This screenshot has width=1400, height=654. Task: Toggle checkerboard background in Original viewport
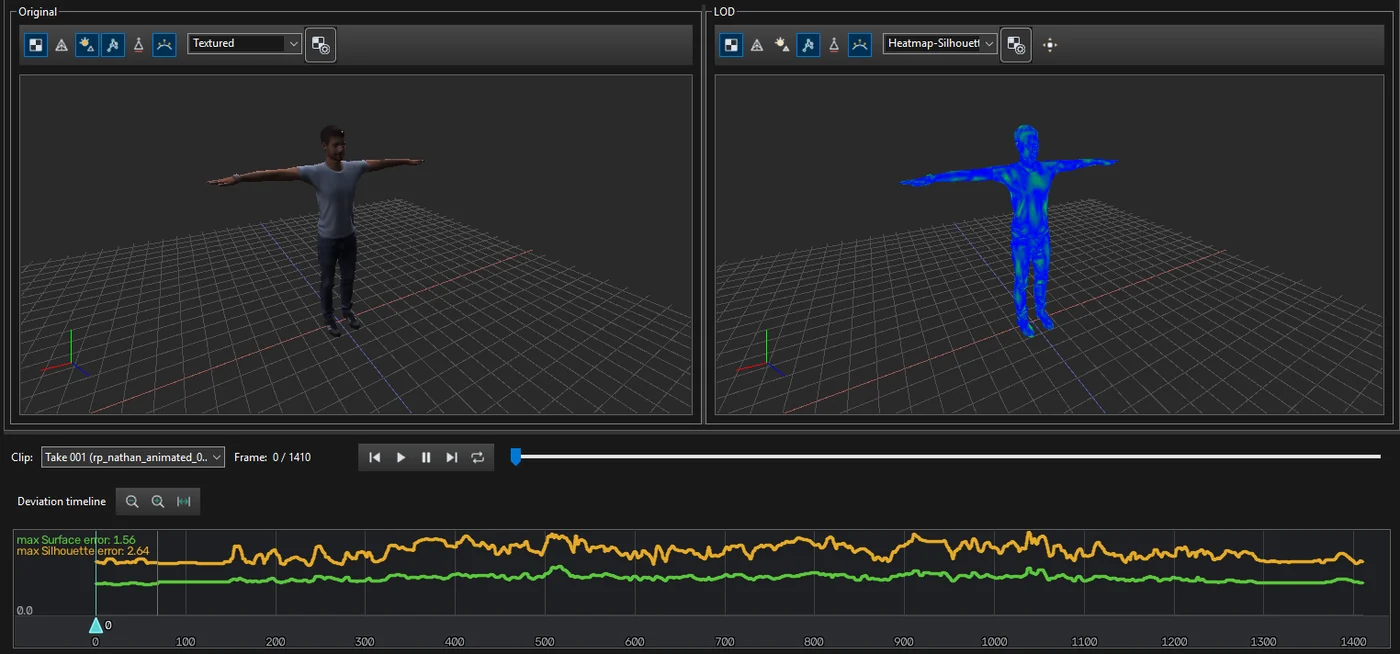36,45
